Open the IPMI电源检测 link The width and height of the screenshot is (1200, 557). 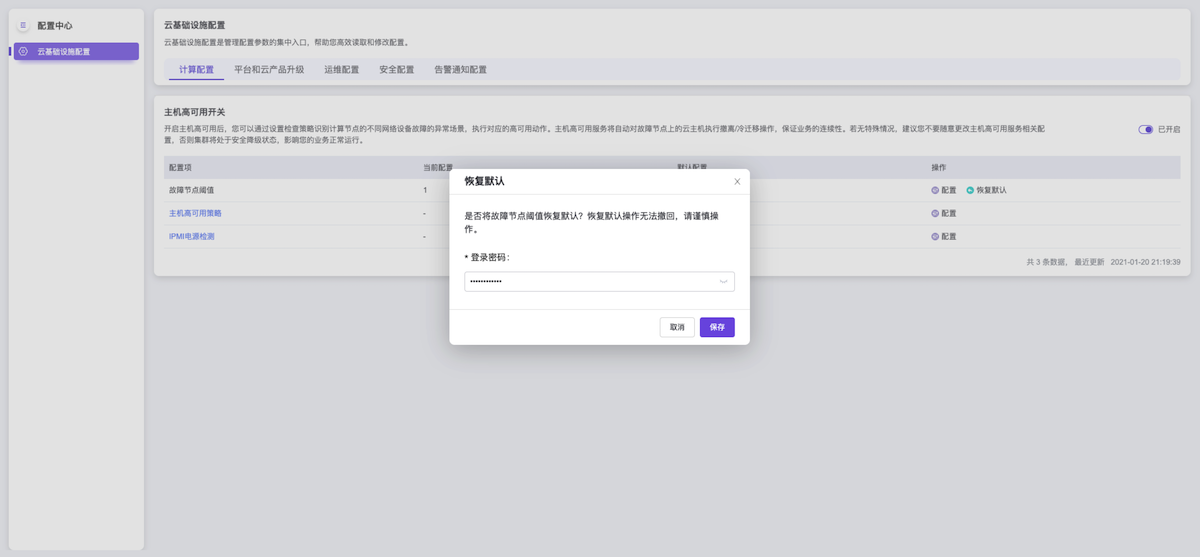click(191, 237)
